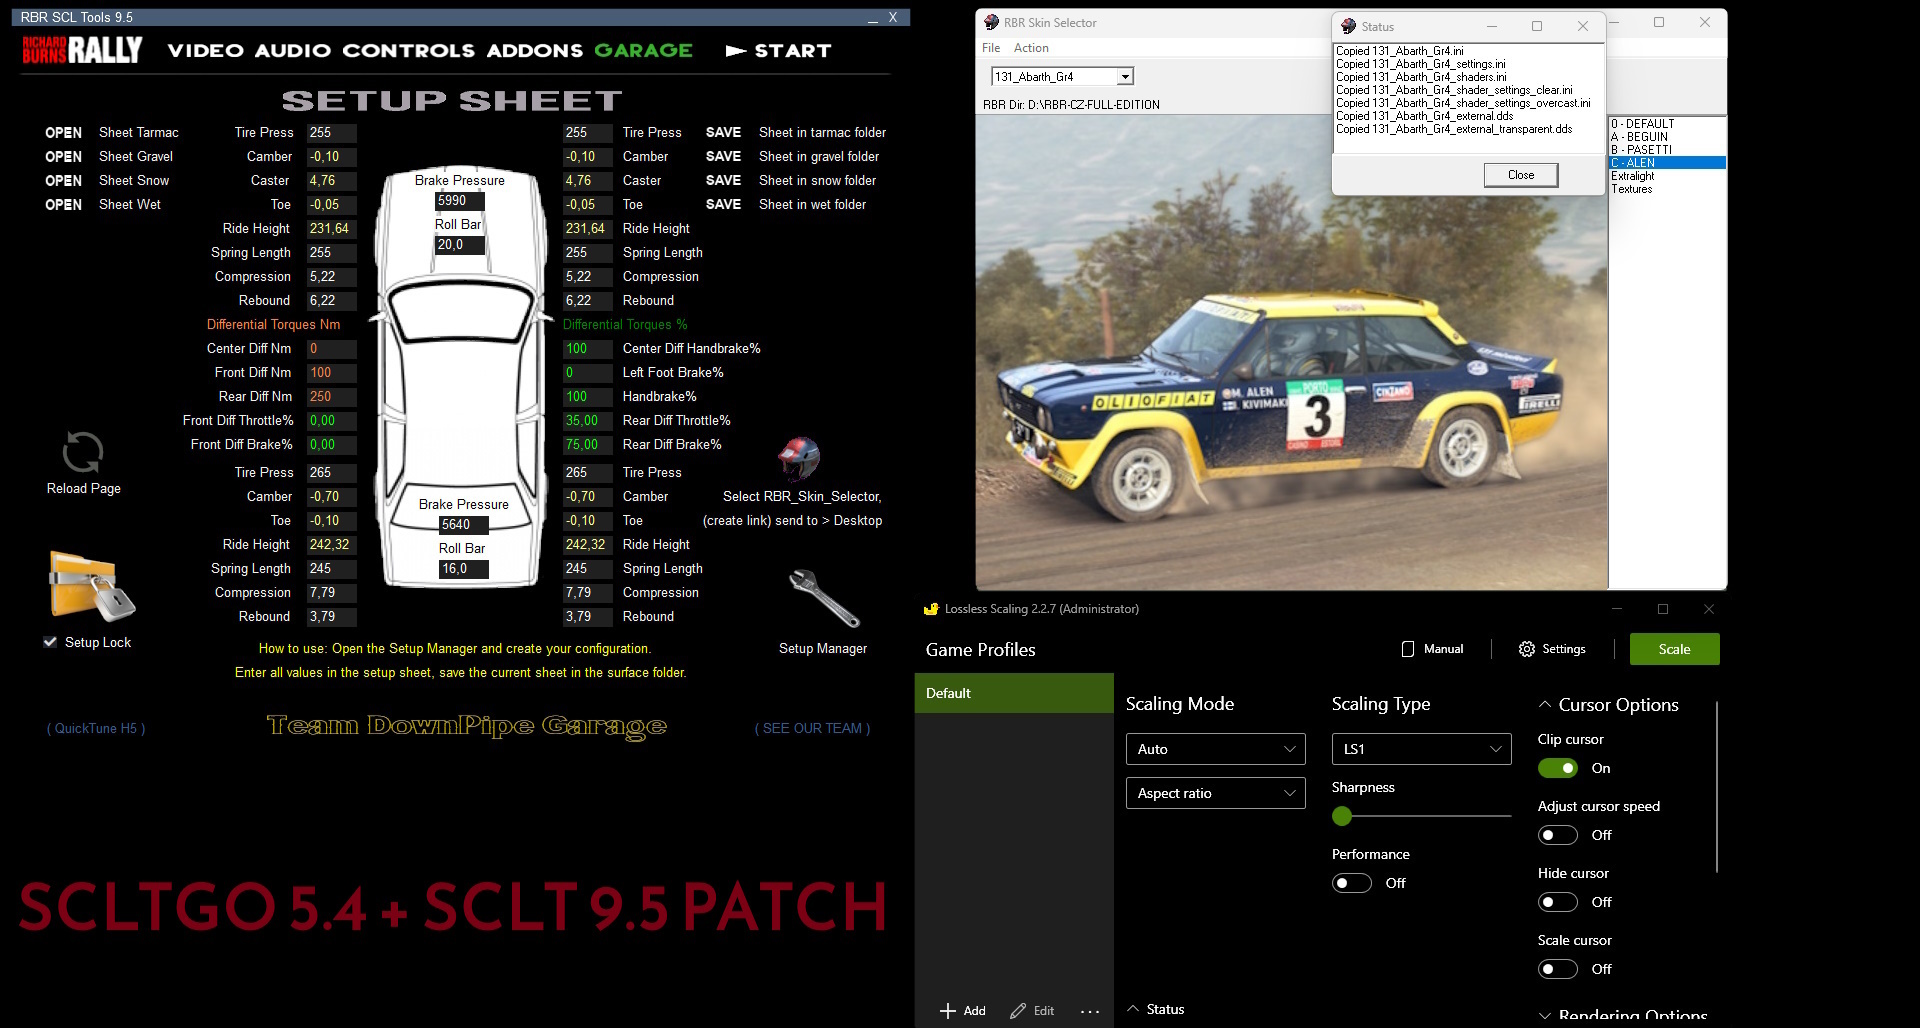This screenshot has width=1920, height=1028.
Task: Select skin 'A - BEGUIN' in list
Action: click(1667, 137)
